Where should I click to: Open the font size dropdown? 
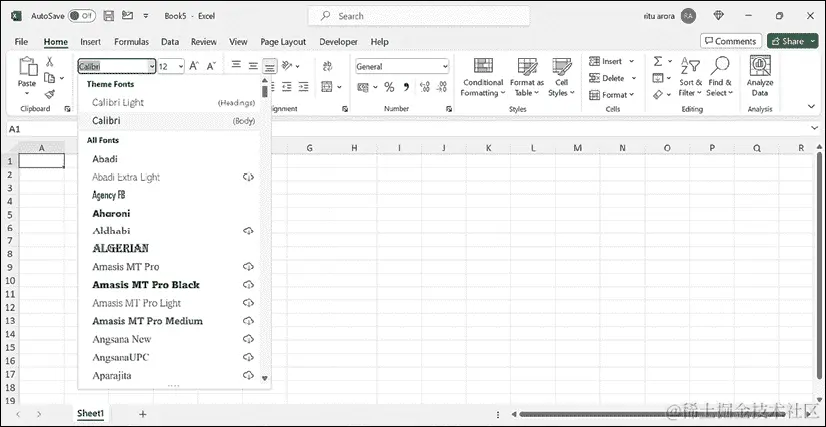click(181, 66)
